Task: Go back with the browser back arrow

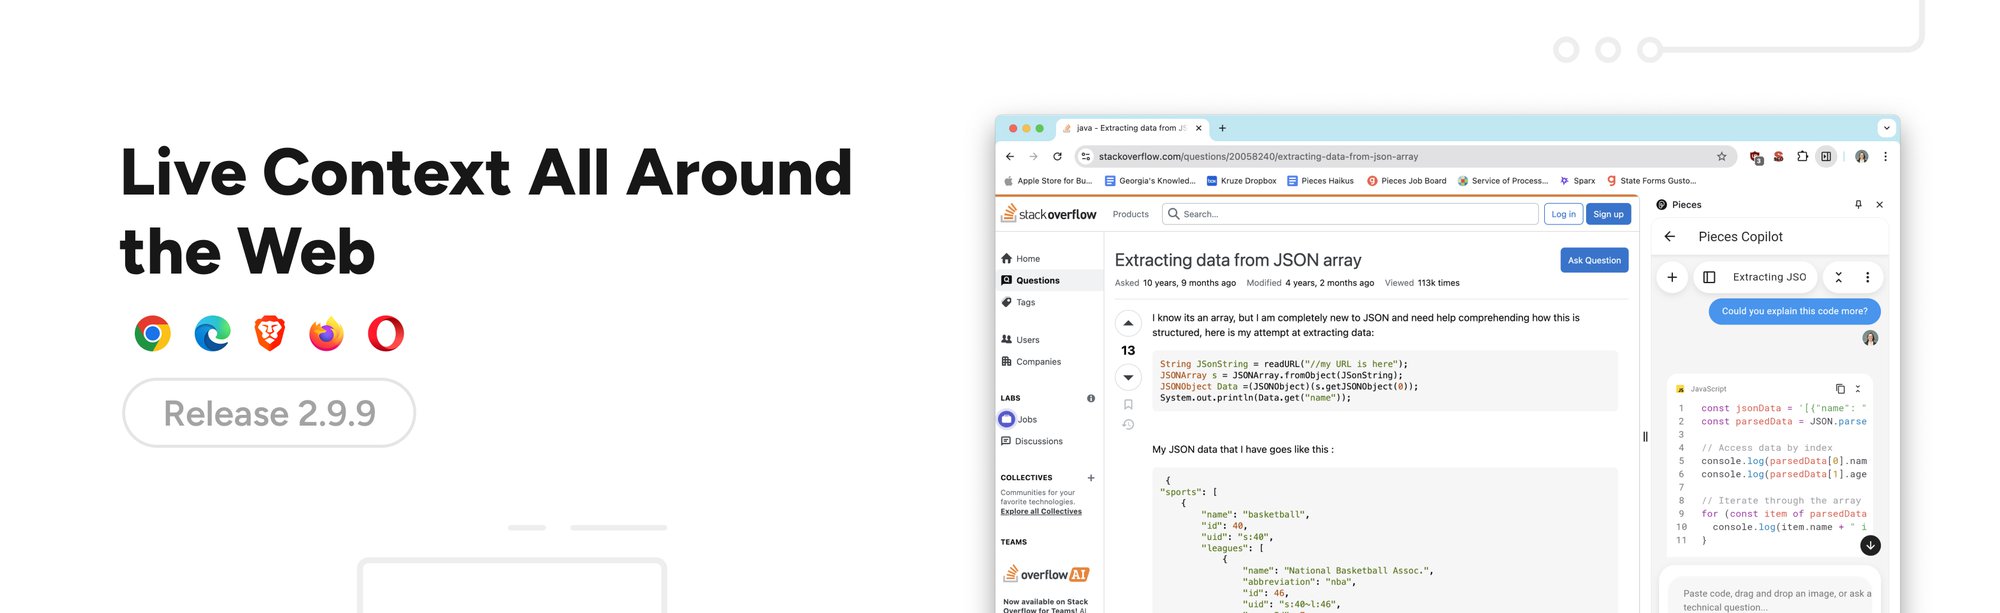Action: pyautogui.click(x=1010, y=156)
